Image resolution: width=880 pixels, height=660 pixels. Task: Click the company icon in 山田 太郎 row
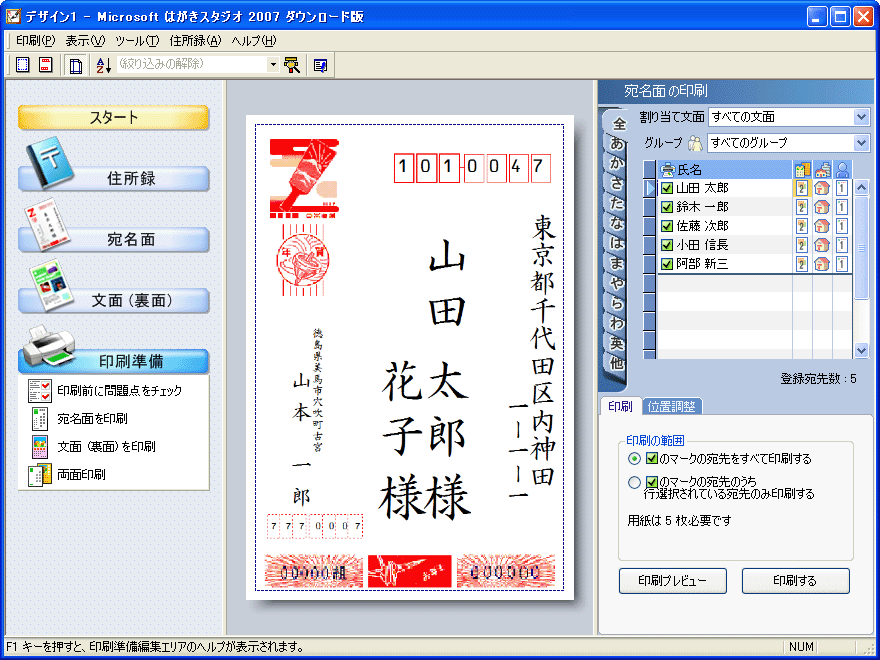[802, 189]
